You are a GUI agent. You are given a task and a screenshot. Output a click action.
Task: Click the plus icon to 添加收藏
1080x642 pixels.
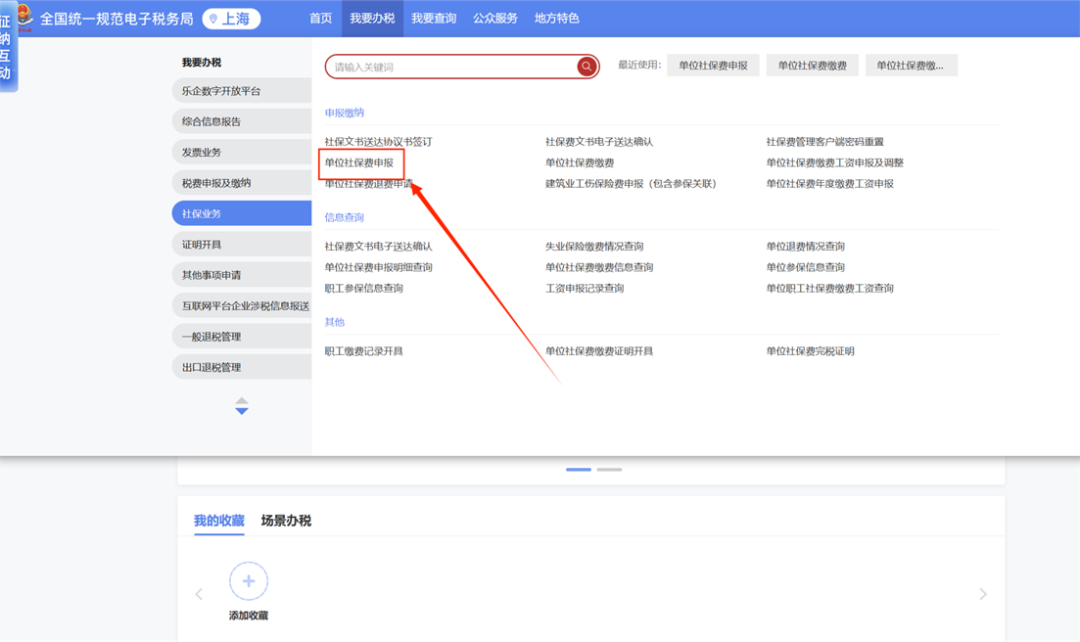pyautogui.click(x=248, y=580)
